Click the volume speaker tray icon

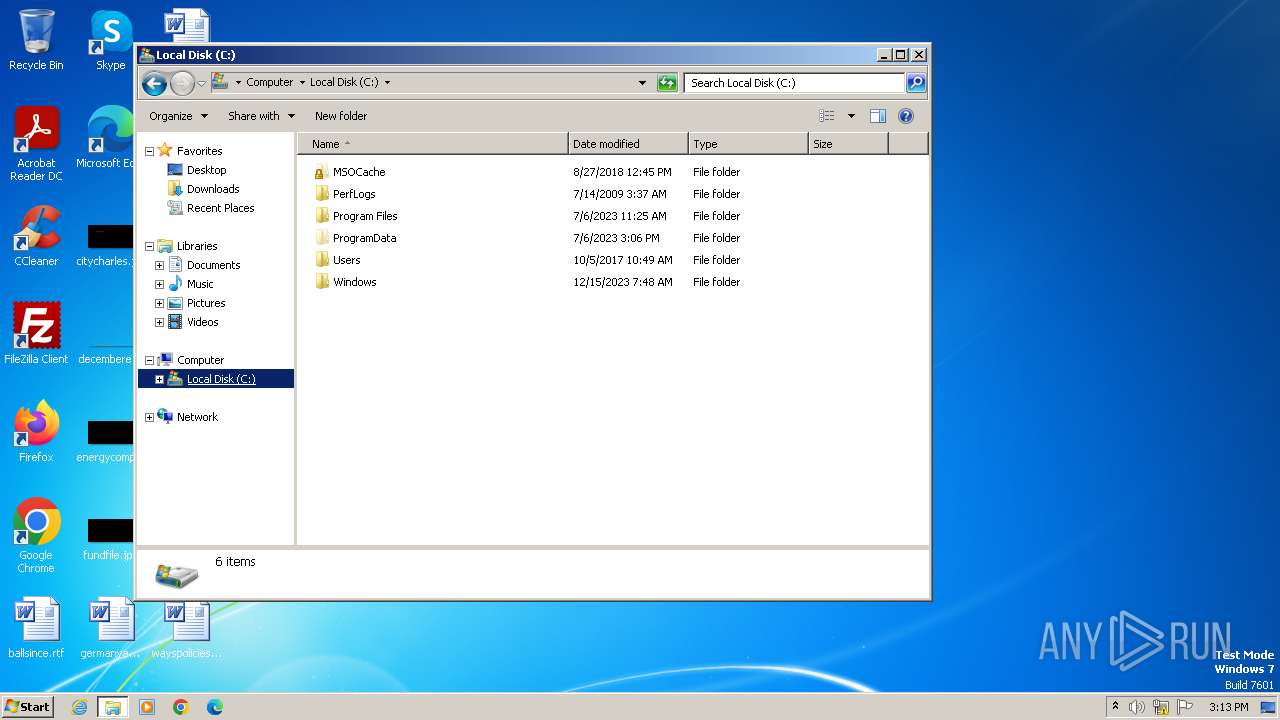1137,707
